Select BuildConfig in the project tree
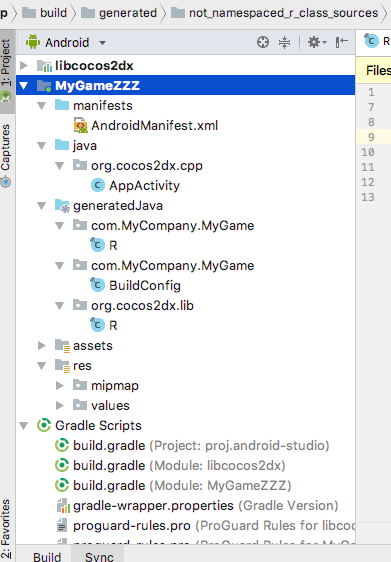 [x=145, y=285]
